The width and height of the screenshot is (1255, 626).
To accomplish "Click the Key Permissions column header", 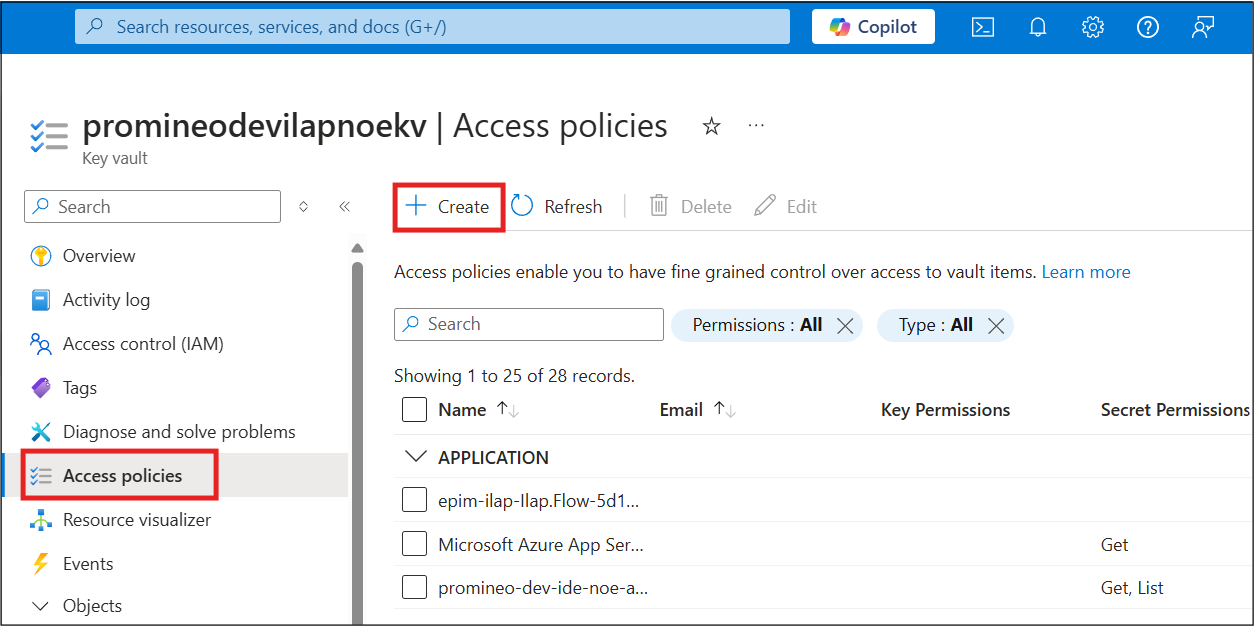I will coord(945,410).
